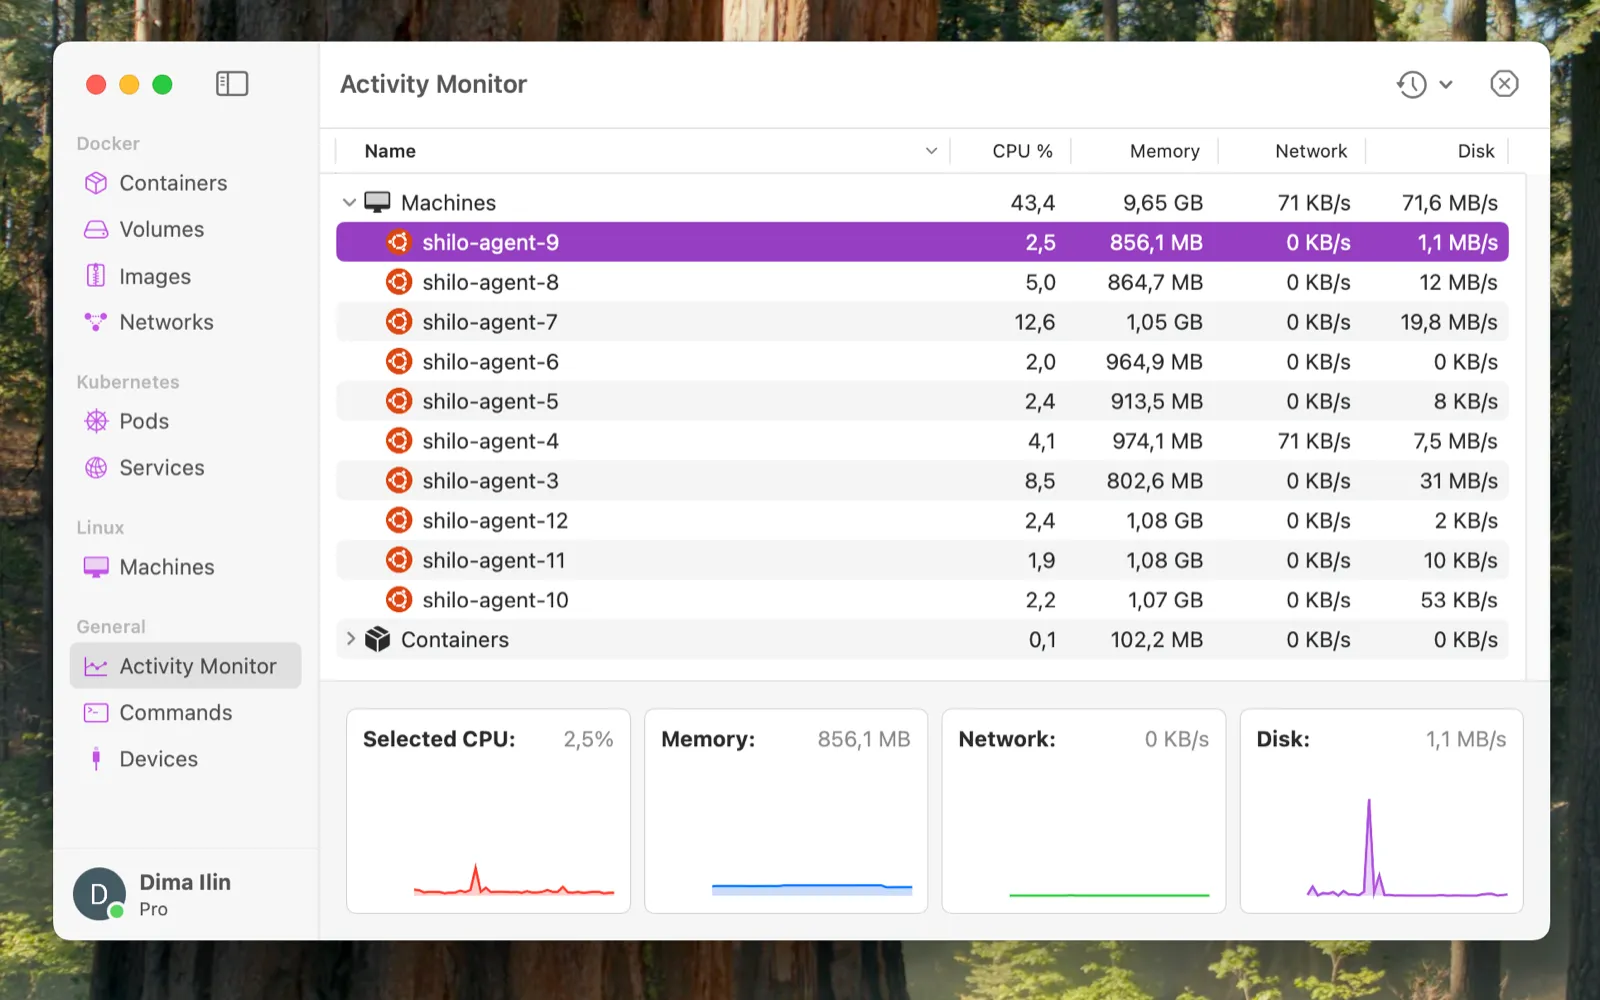The image size is (1600, 1000).
Task: Click the Selected CPU graph card
Action: (x=488, y=811)
